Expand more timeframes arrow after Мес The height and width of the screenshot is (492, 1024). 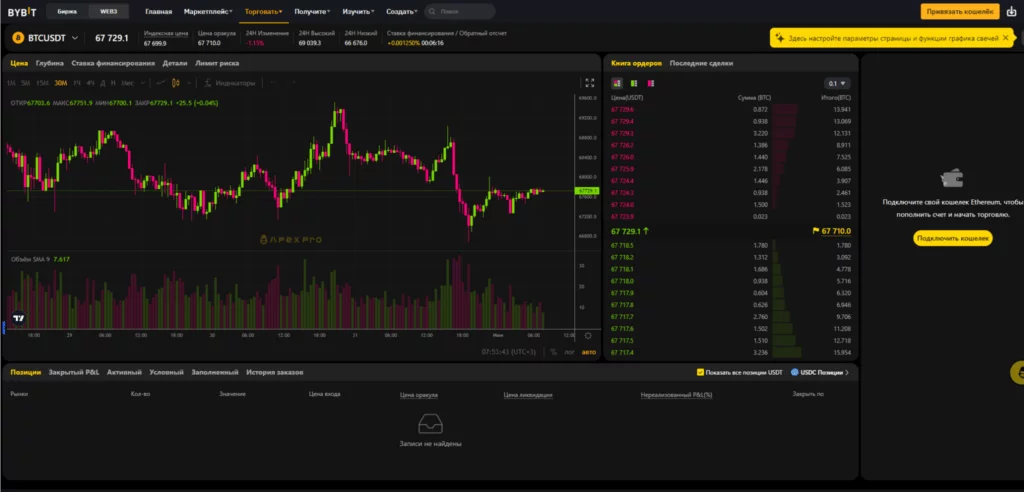tap(142, 83)
